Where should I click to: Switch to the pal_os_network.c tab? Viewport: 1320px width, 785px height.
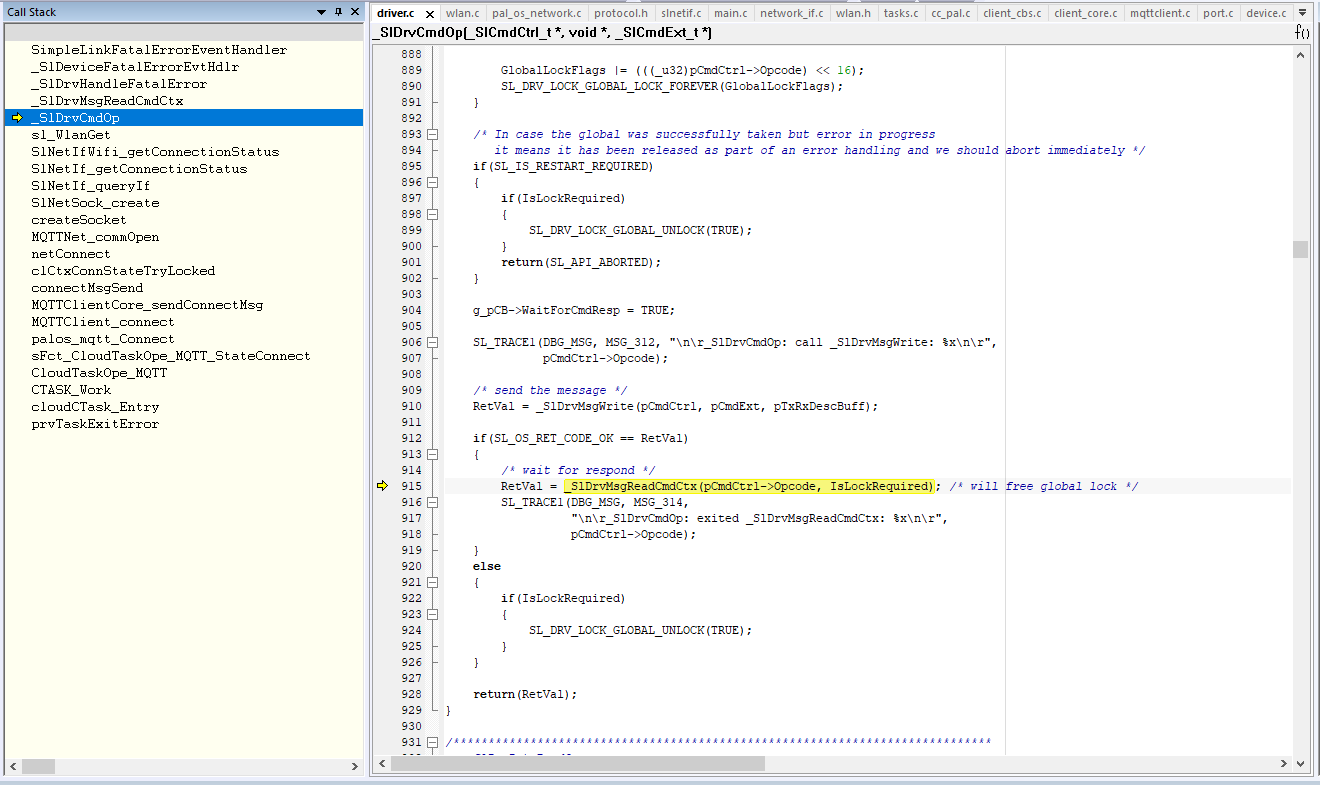click(x=536, y=13)
